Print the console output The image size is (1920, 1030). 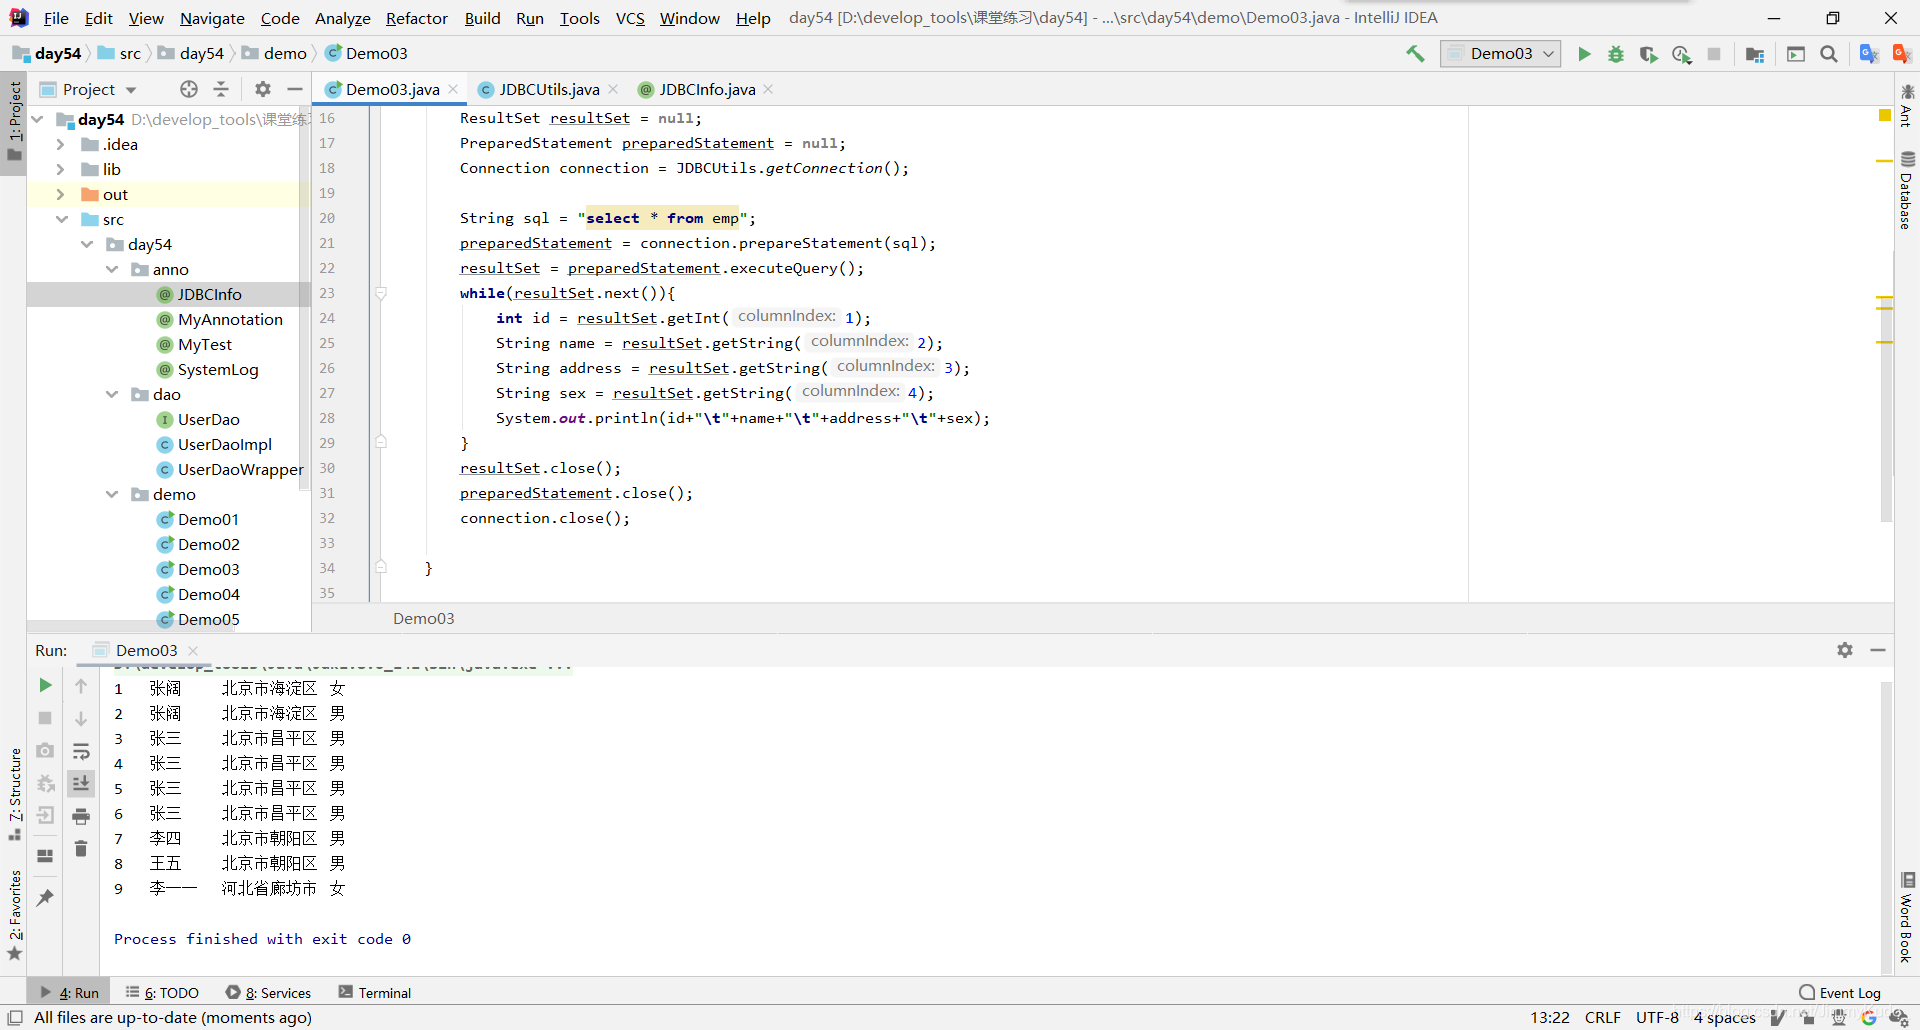pos(81,816)
